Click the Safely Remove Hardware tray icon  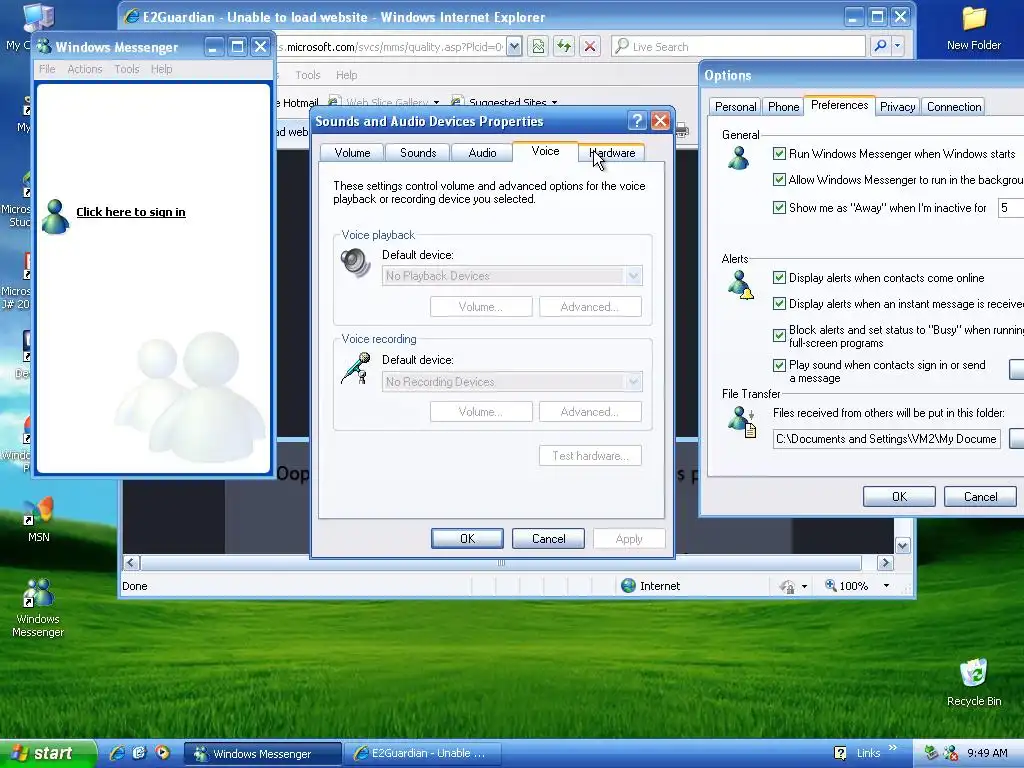pos(931,753)
